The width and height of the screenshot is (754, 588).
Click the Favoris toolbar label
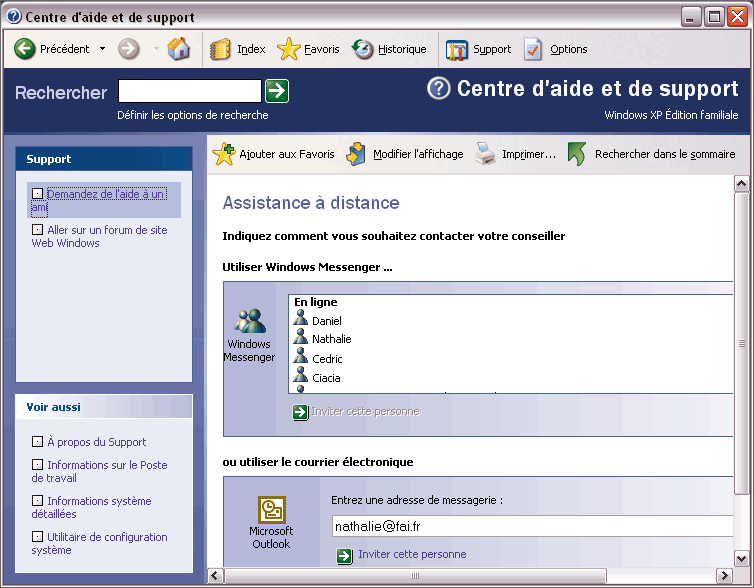322,49
